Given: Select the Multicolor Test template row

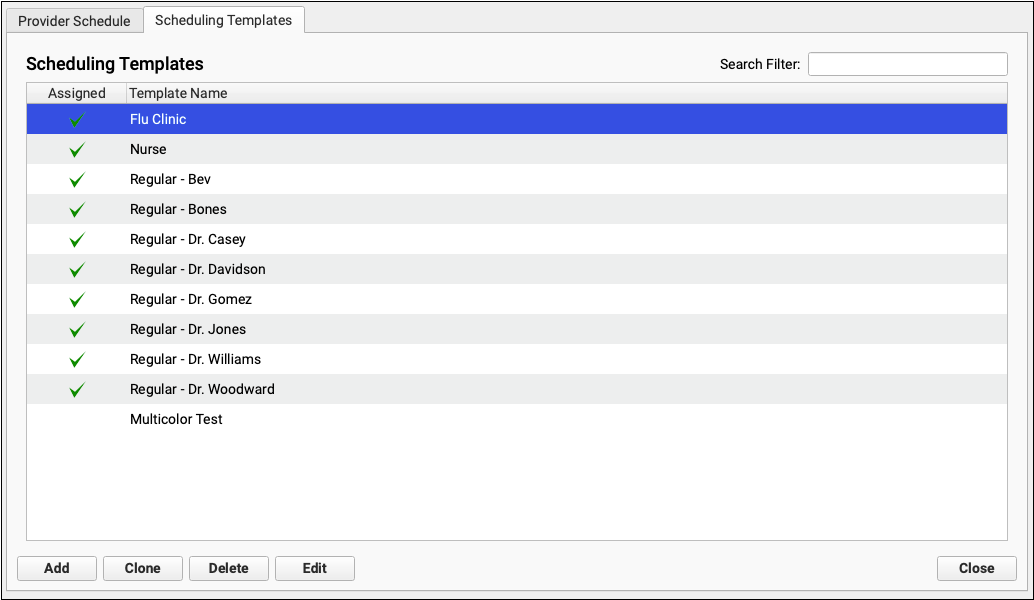Looking at the screenshot, I should click(x=176, y=420).
